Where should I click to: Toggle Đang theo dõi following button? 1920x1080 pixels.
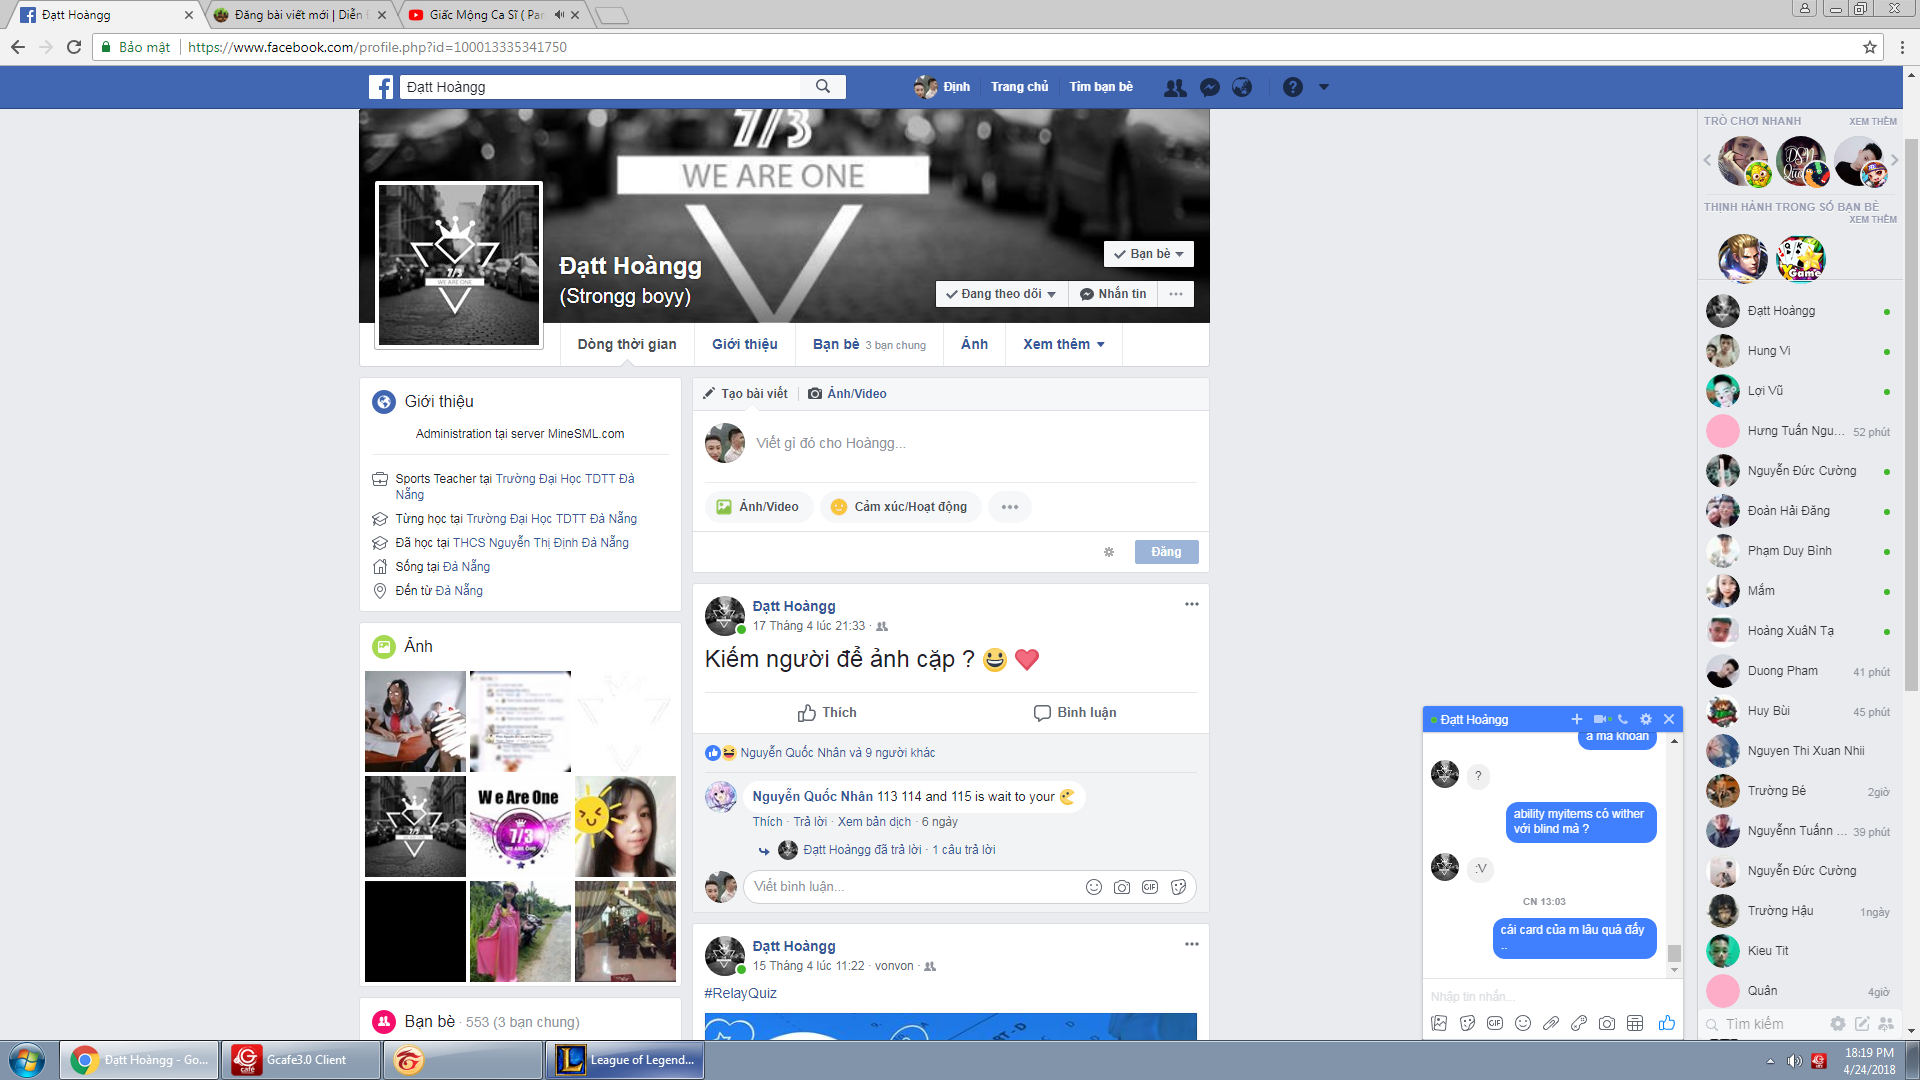click(1001, 294)
